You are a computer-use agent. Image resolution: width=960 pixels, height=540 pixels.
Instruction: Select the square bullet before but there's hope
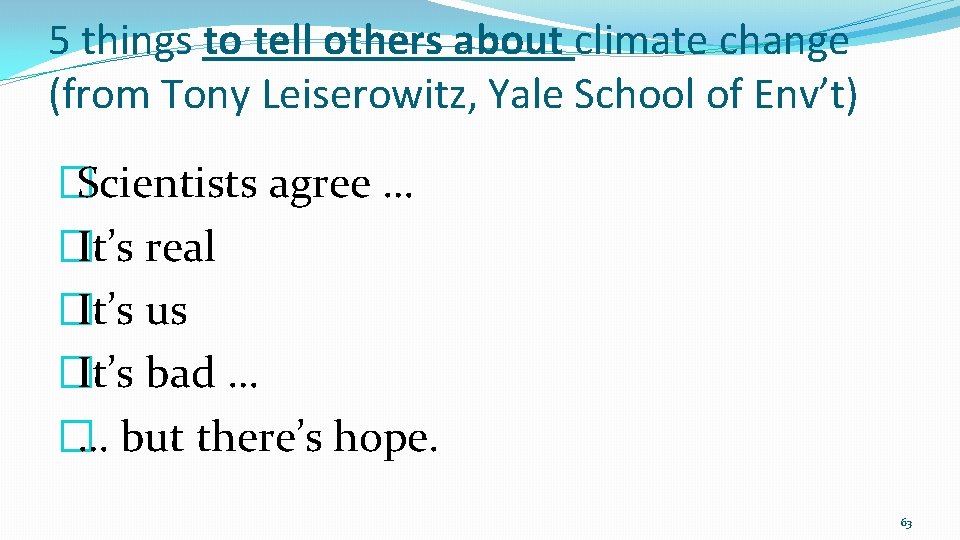pyautogui.click(x=76, y=437)
